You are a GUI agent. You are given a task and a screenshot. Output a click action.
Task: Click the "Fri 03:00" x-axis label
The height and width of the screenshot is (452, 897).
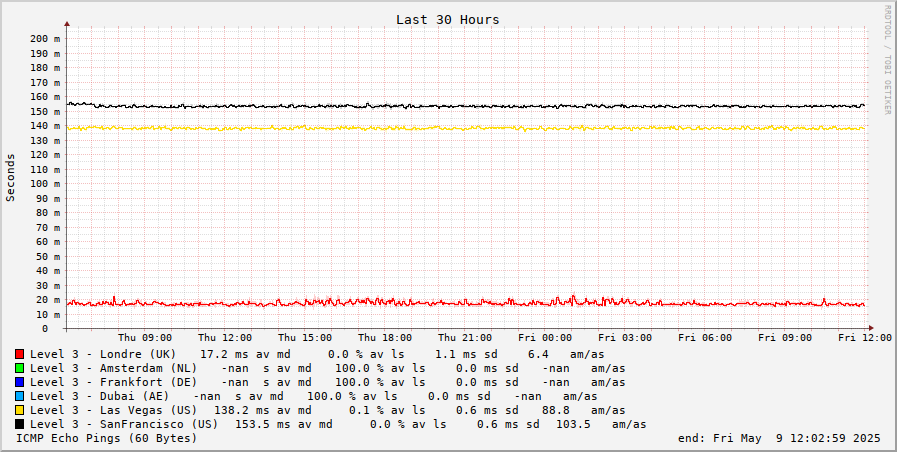(625, 338)
